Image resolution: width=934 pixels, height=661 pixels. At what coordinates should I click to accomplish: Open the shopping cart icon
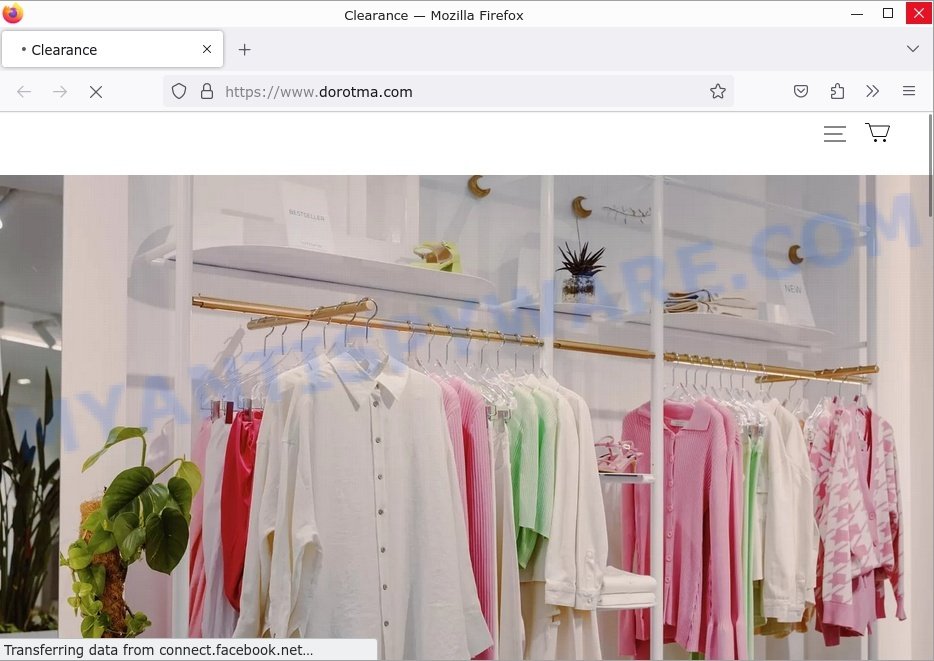tap(877, 132)
